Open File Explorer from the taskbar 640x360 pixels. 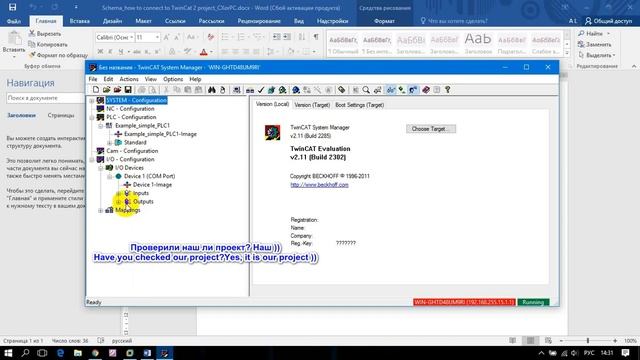tap(78, 353)
